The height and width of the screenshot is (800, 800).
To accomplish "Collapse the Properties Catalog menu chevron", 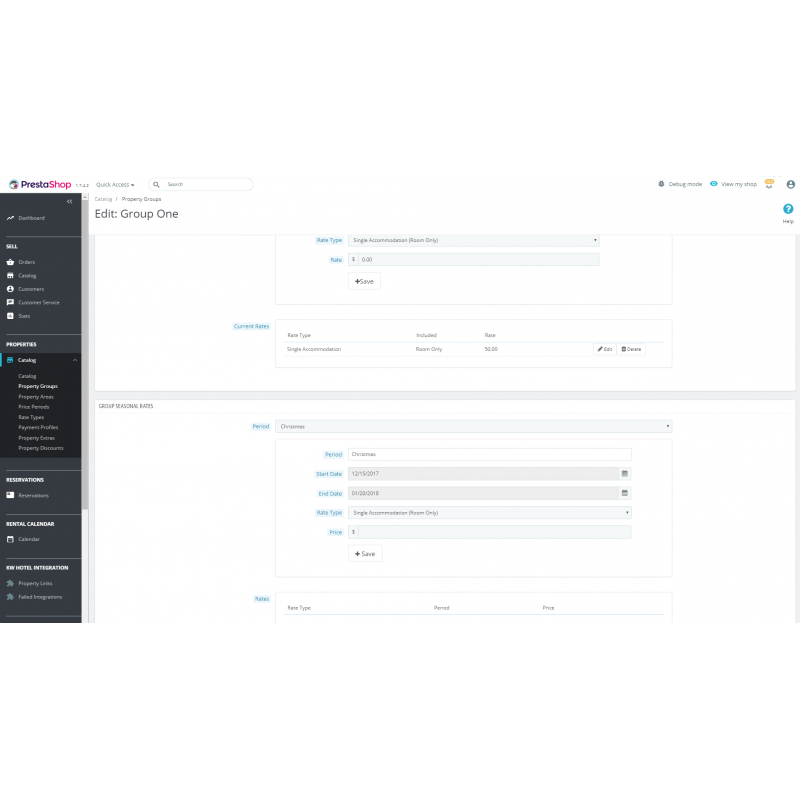I will point(75,360).
